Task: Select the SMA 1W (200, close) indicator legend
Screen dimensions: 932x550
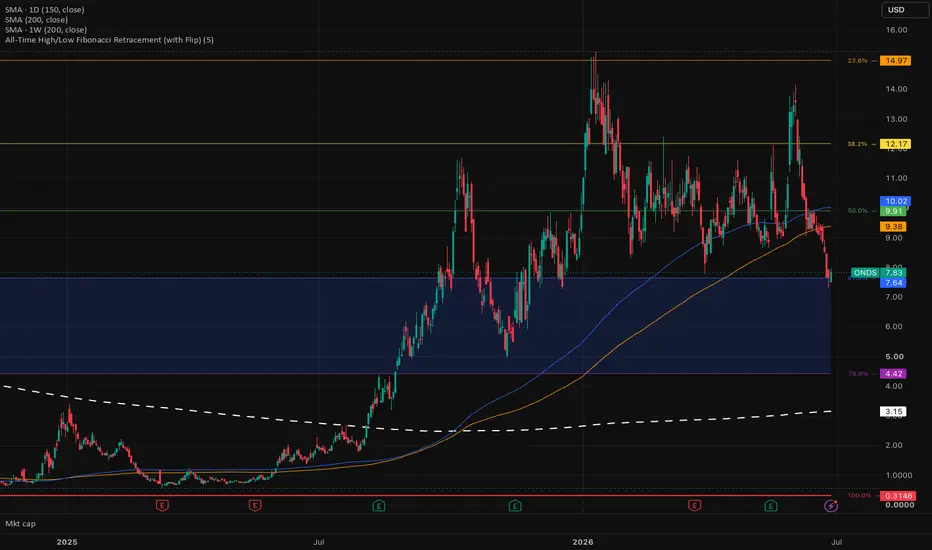Action: pyautogui.click(x=46, y=30)
